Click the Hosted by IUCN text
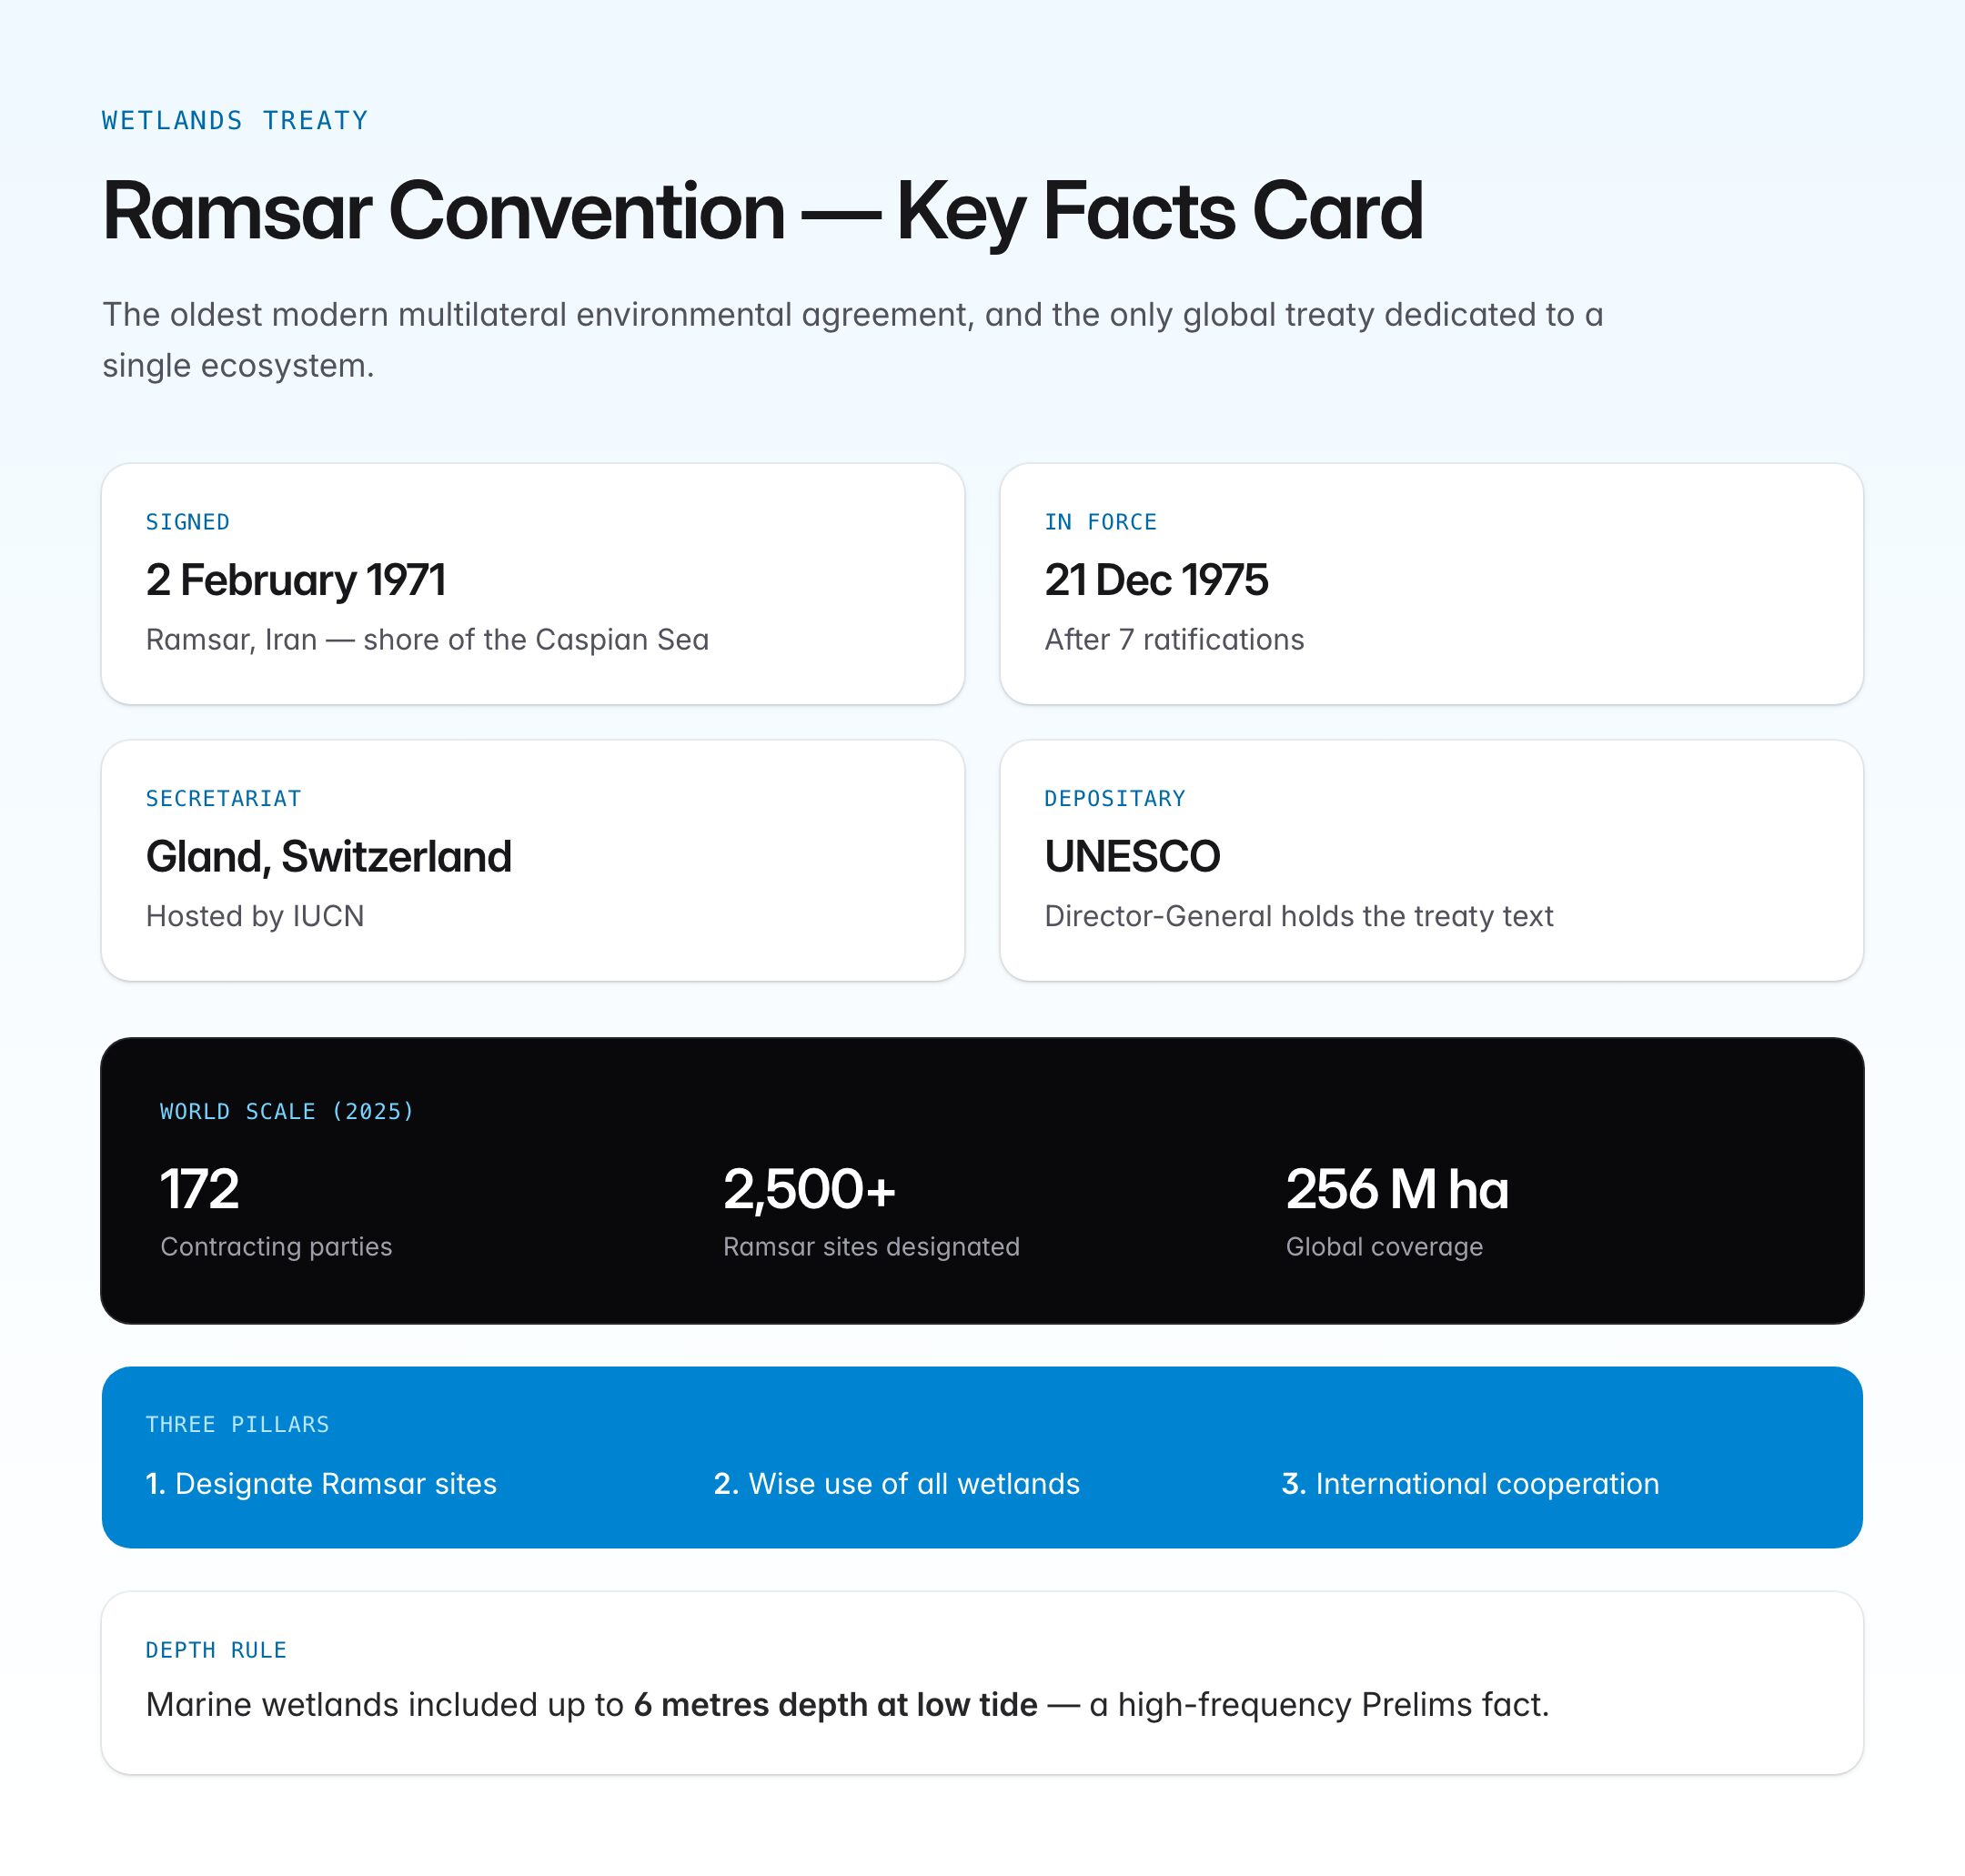 [255, 916]
